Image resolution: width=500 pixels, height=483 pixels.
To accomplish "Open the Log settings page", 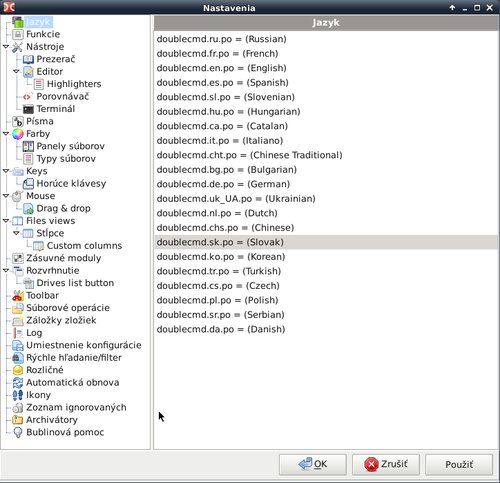I will click(x=34, y=333).
